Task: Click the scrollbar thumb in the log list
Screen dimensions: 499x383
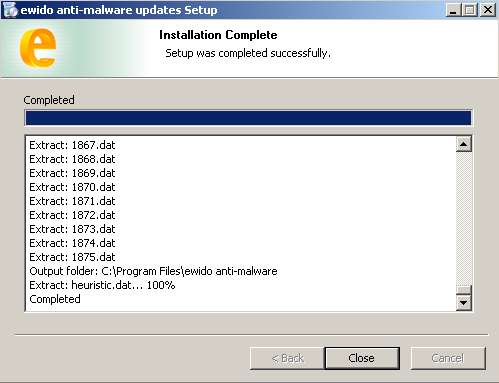Action: click(464, 290)
